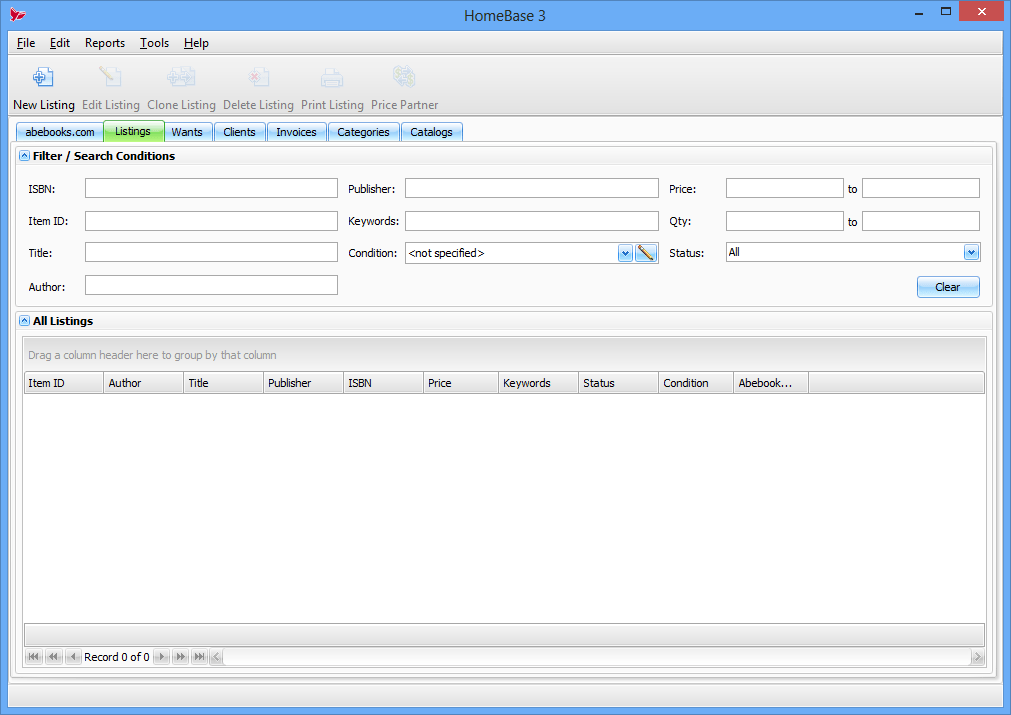Open the condition wizard beside Condition dropdown
1011x715 pixels.
646,252
